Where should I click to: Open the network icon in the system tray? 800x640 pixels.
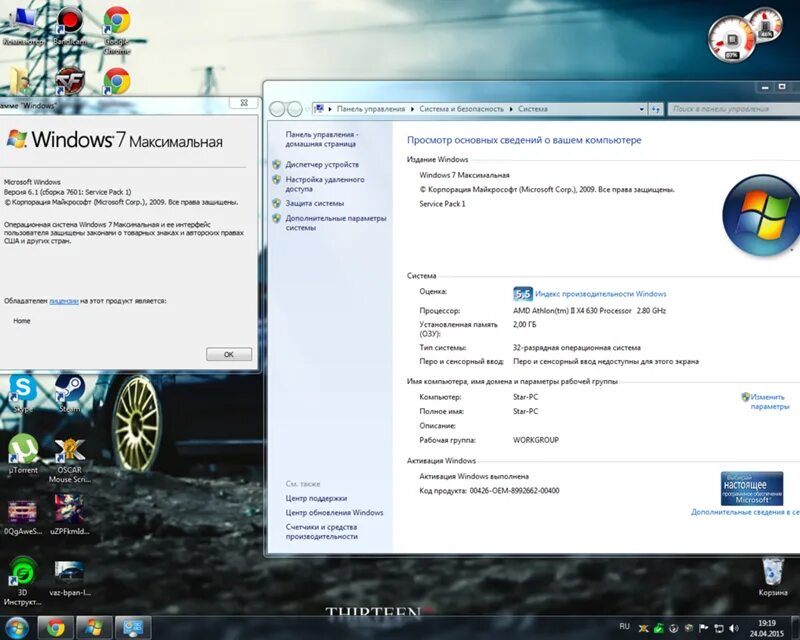pos(719,628)
